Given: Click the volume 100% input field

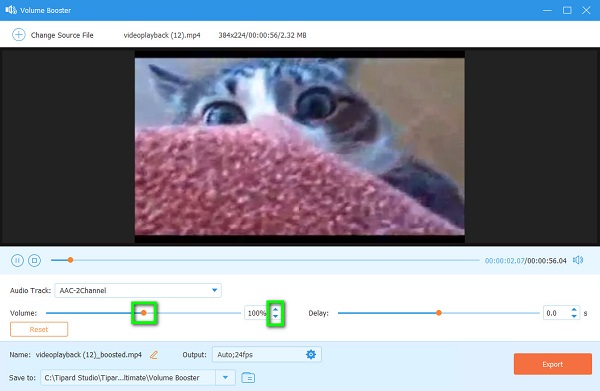Looking at the screenshot, I should coord(257,313).
